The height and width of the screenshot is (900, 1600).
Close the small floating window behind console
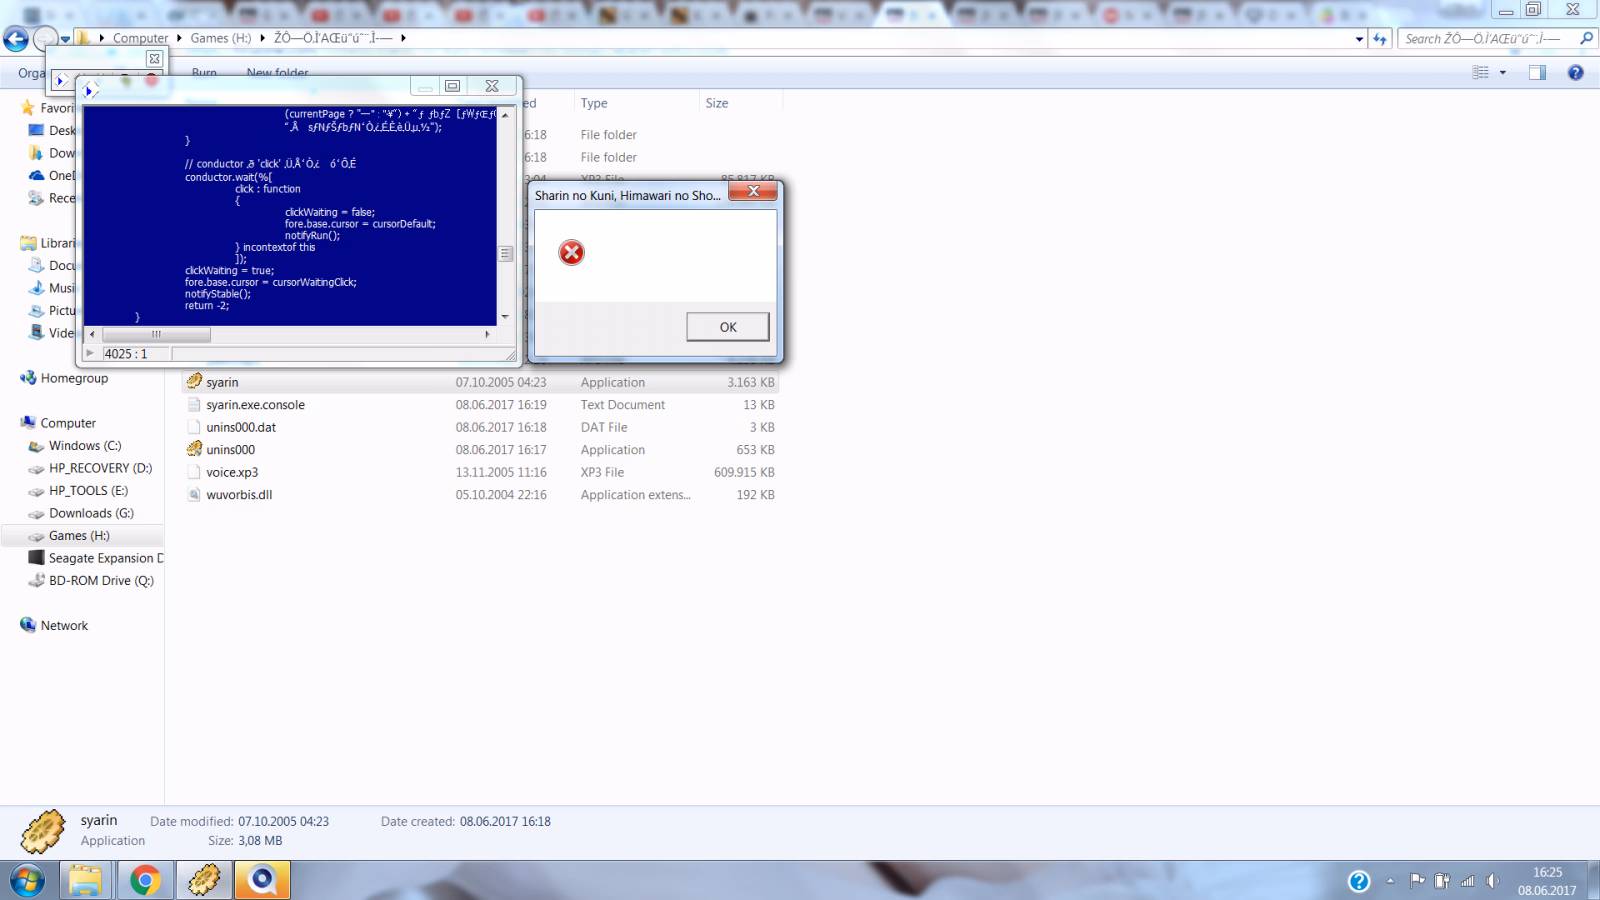154,59
